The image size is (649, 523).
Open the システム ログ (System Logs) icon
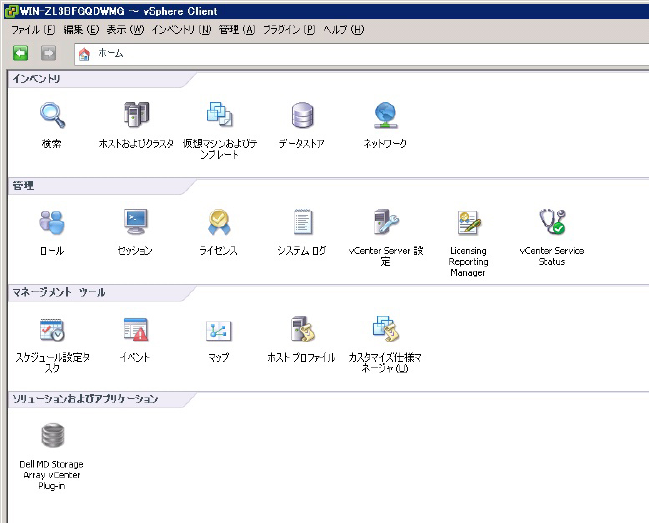pyautogui.click(x=302, y=221)
